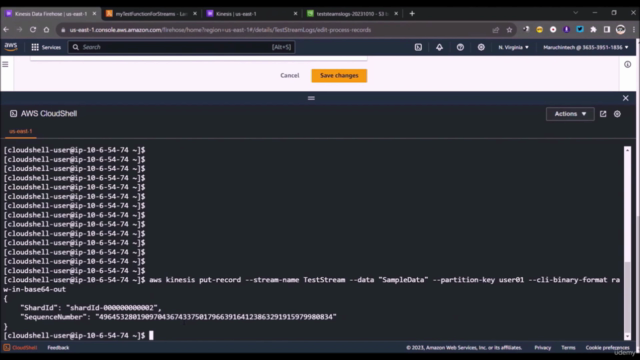This screenshot has width=640, height=360.
Task: Close the CloudShell panel
Action: click(625, 98)
